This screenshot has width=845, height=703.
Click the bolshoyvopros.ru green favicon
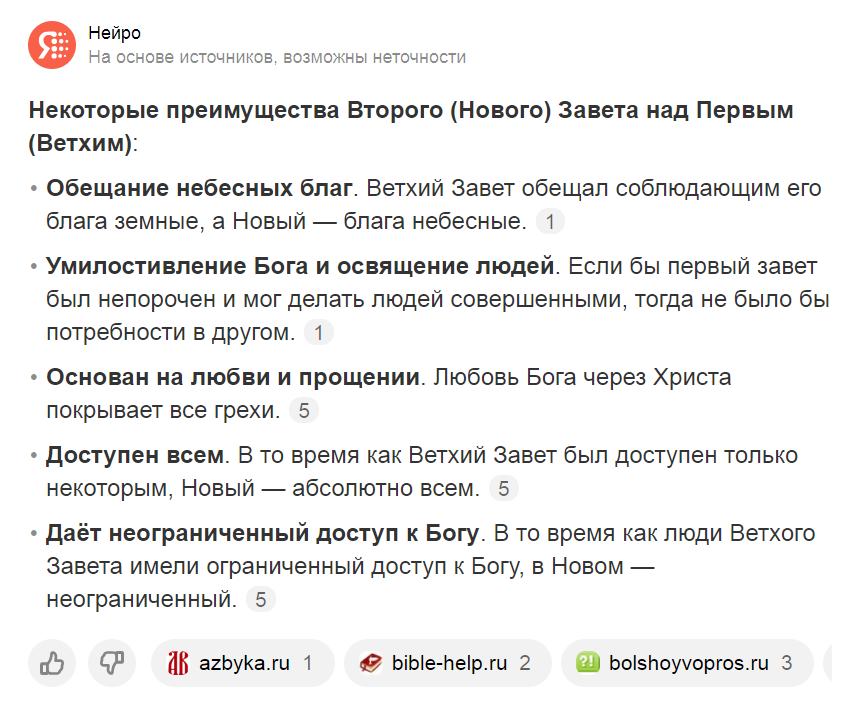point(587,662)
